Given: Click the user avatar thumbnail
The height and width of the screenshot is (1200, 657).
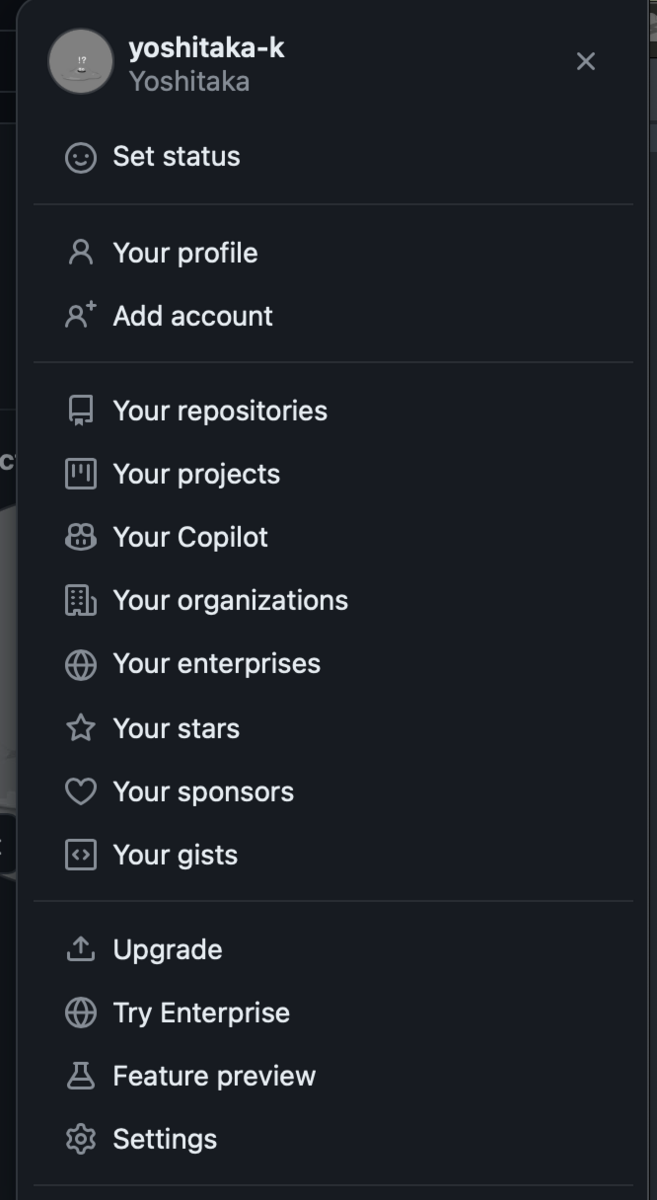Looking at the screenshot, I should [x=81, y=62].
